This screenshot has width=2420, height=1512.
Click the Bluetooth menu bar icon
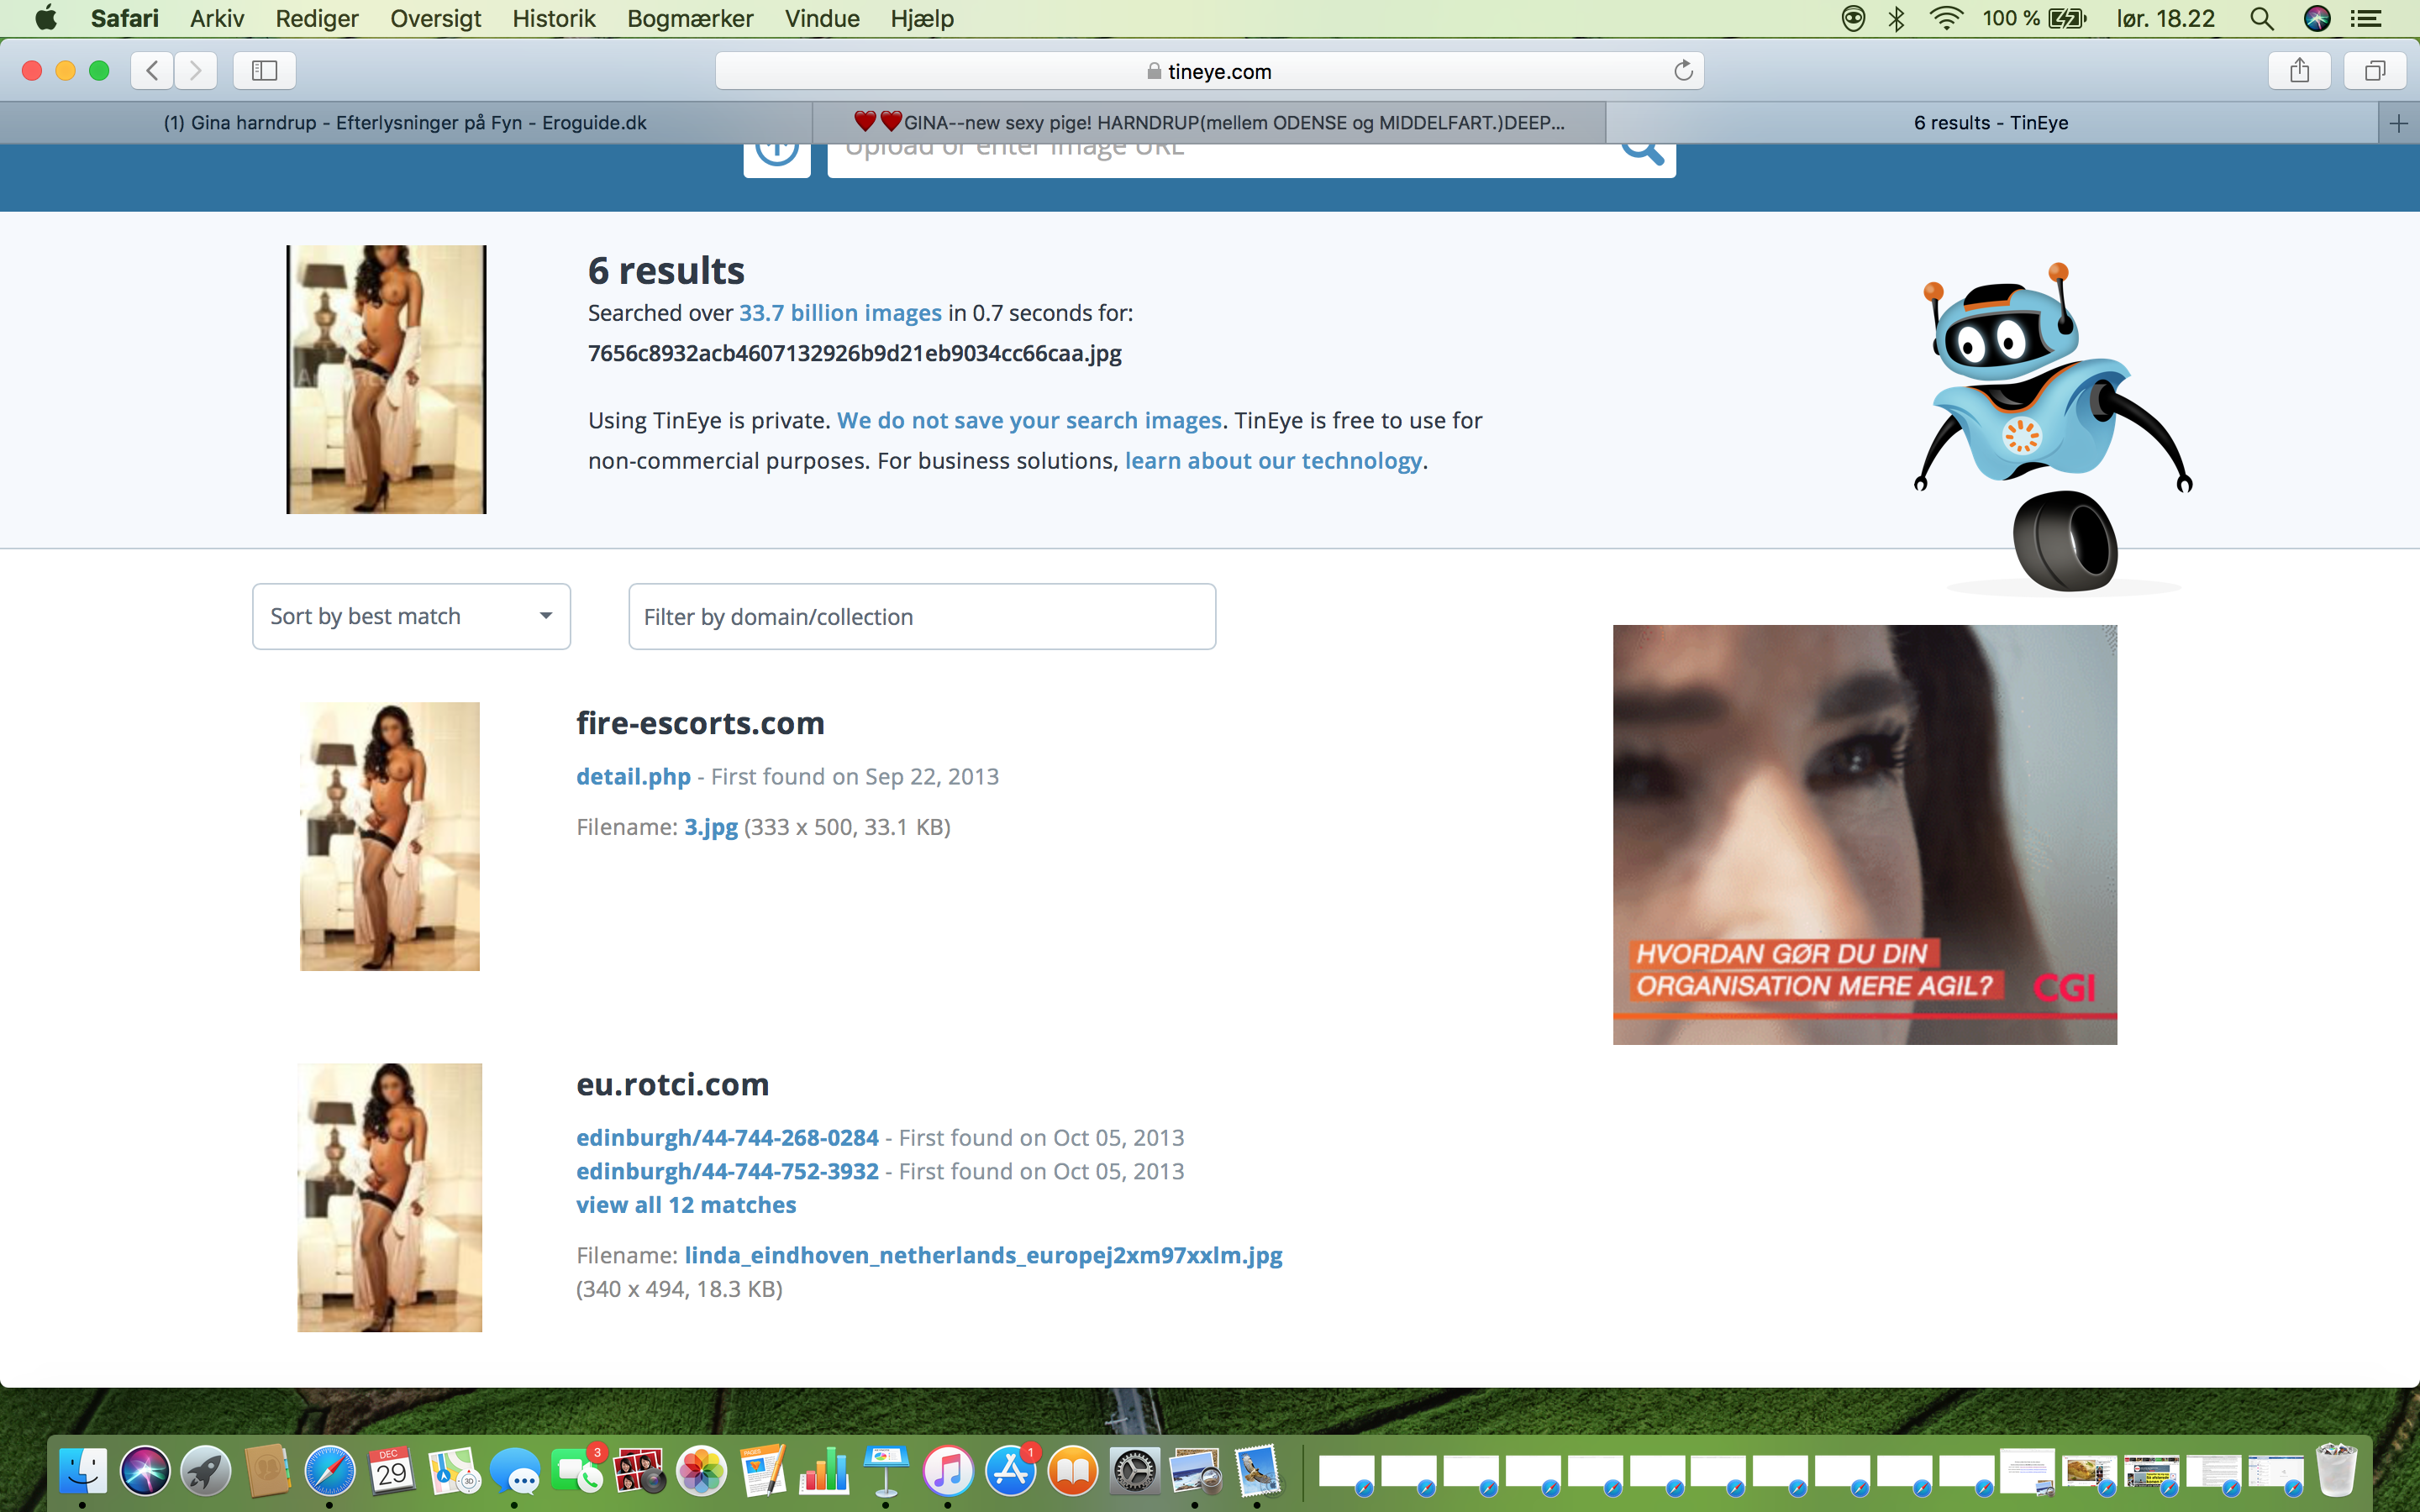[1896, 18]
